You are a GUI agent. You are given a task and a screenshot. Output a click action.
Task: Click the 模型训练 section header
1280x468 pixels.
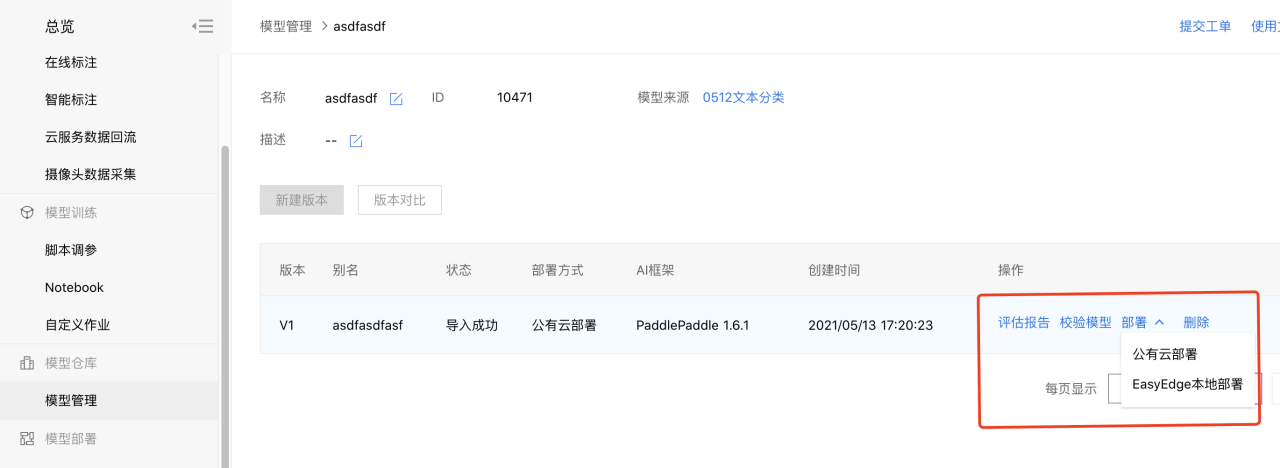(x=71, y=213)
